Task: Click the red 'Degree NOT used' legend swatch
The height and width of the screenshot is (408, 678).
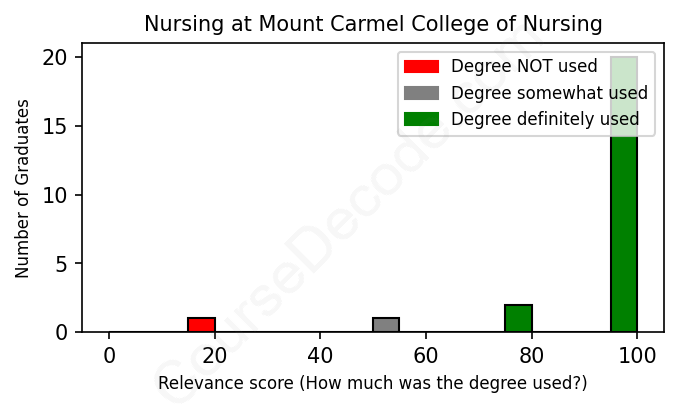Action: tap(421, 67)
